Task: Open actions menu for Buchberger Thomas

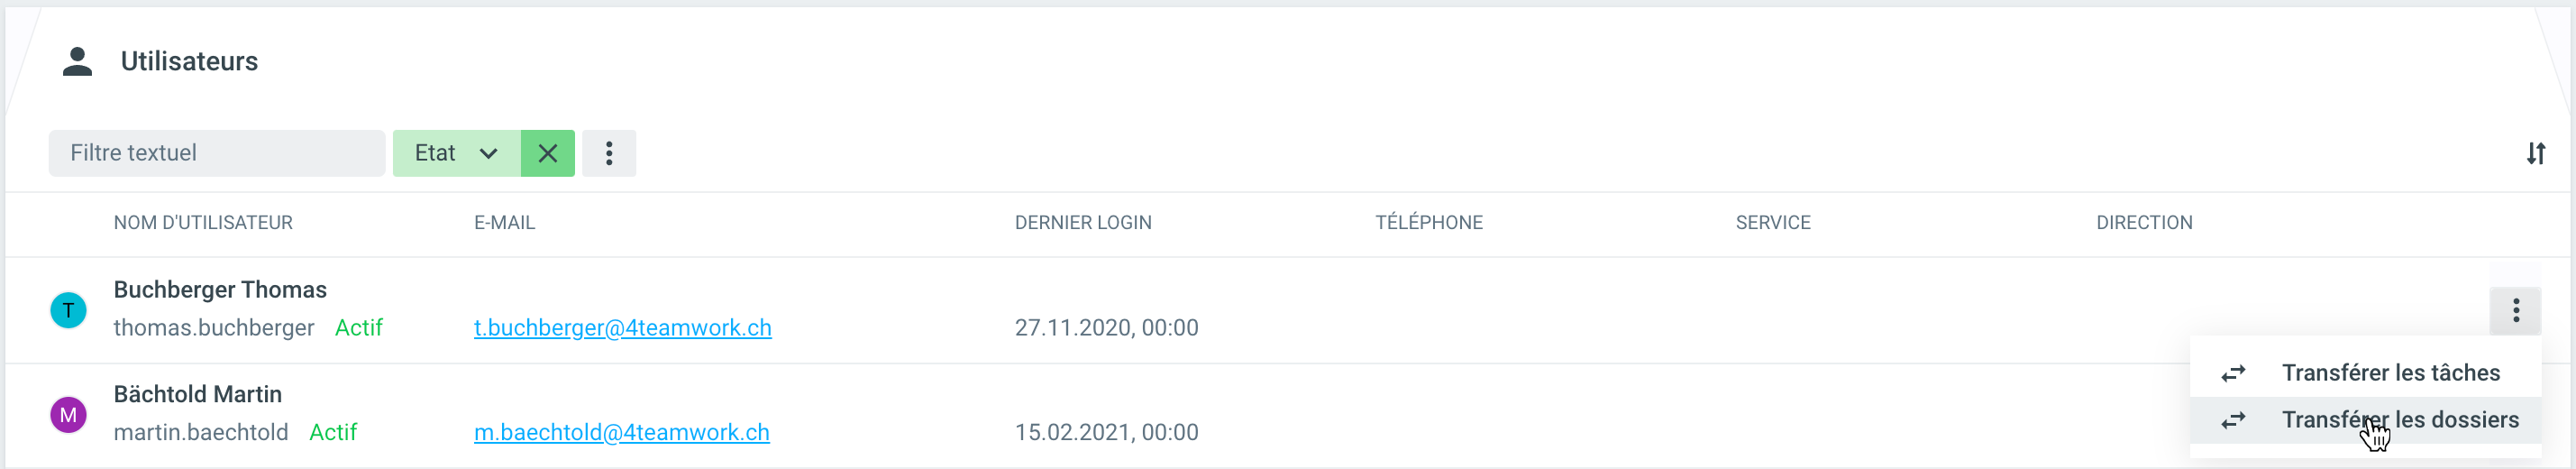Action: 2515,310
